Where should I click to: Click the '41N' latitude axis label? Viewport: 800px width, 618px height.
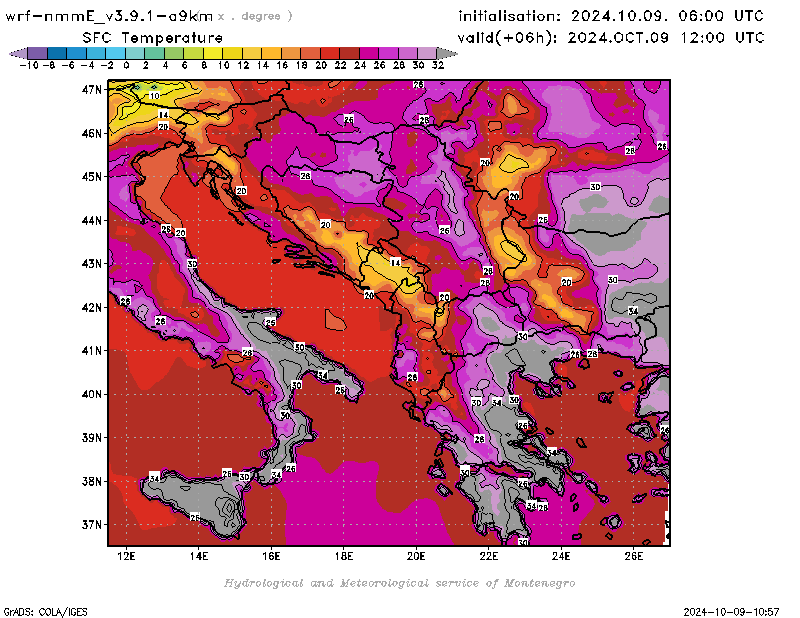92,351
